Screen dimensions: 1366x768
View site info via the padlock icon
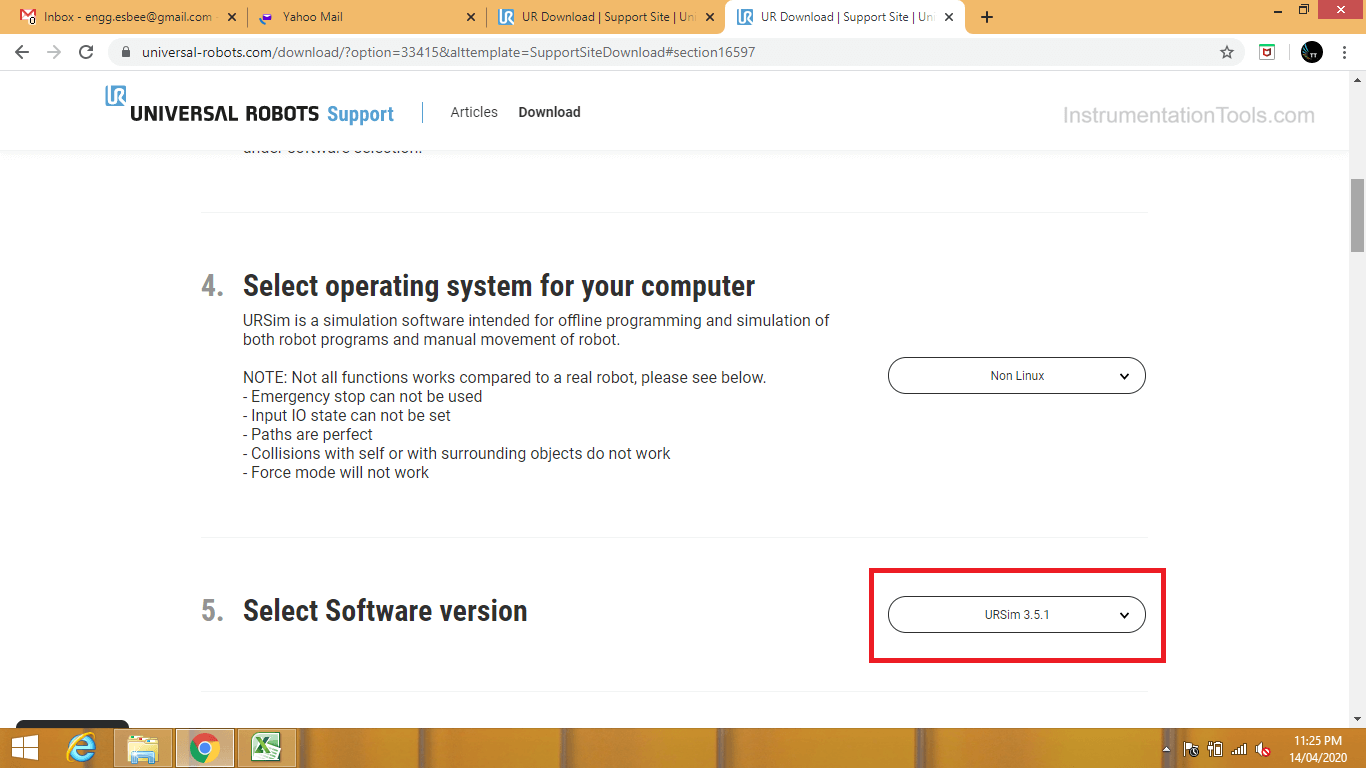[125, 52]
